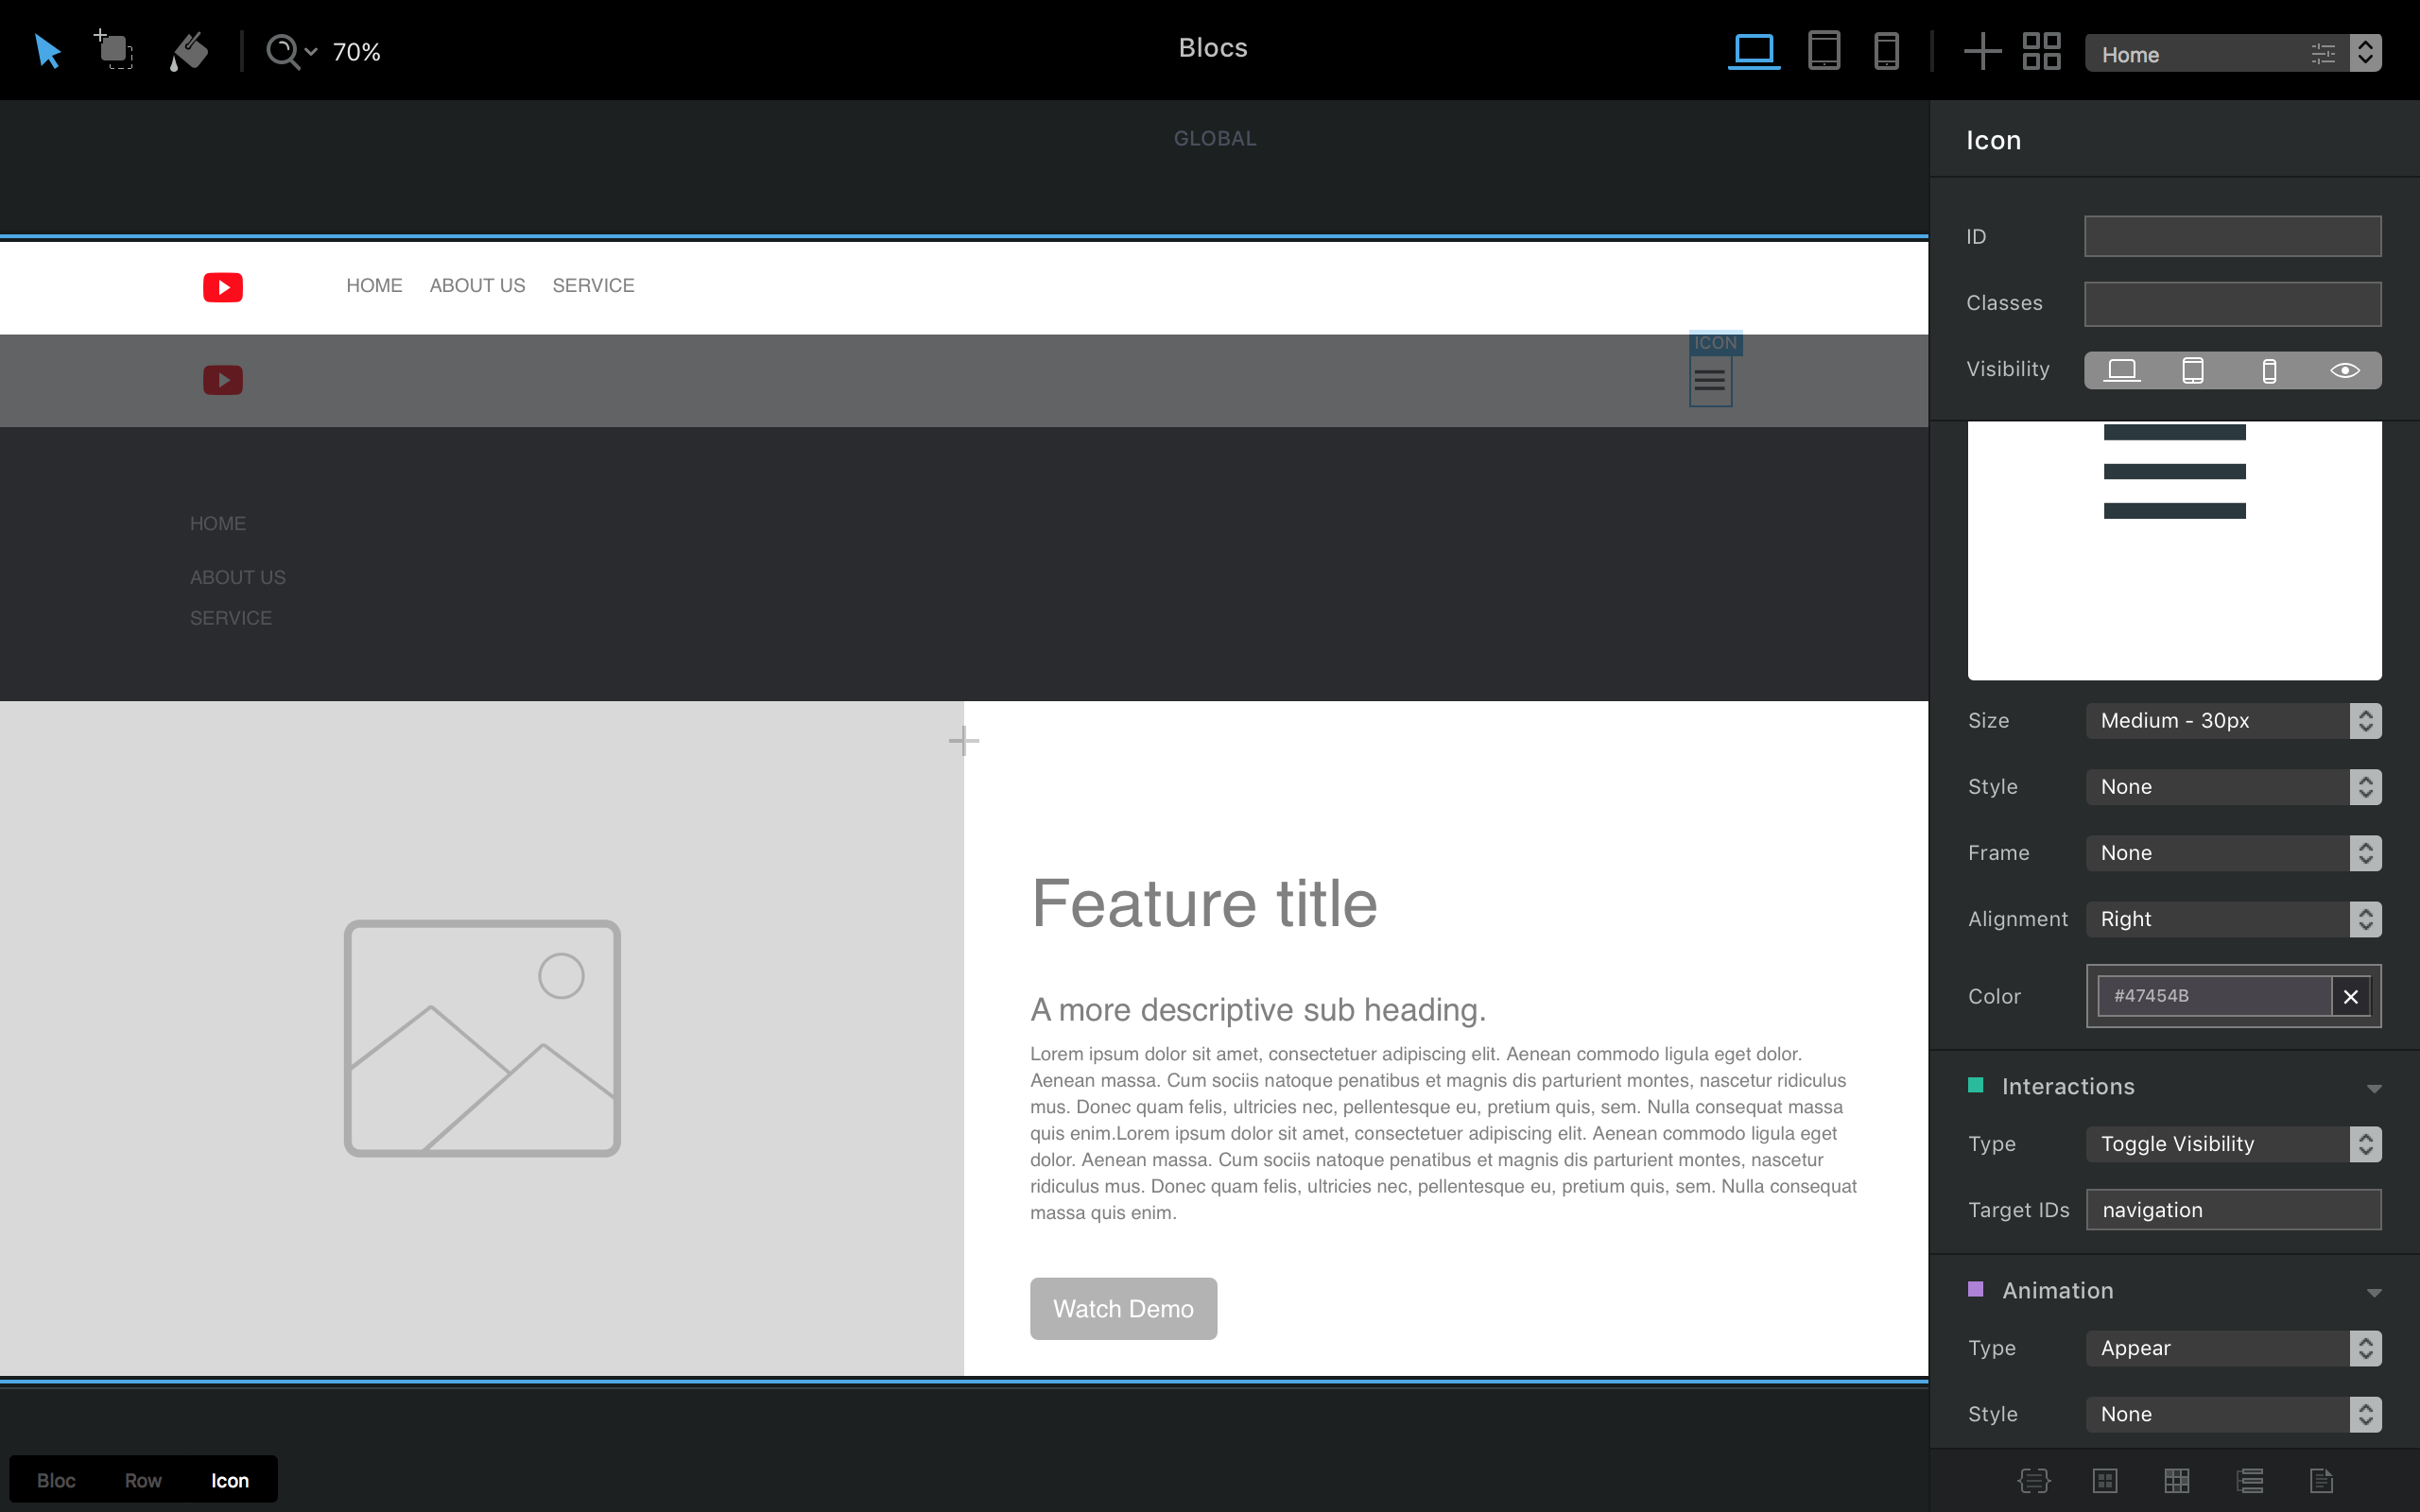This screenshot has height=1512, width=2420.
Task: Open the four-square bric grid icon
Action: [2041, 51]
